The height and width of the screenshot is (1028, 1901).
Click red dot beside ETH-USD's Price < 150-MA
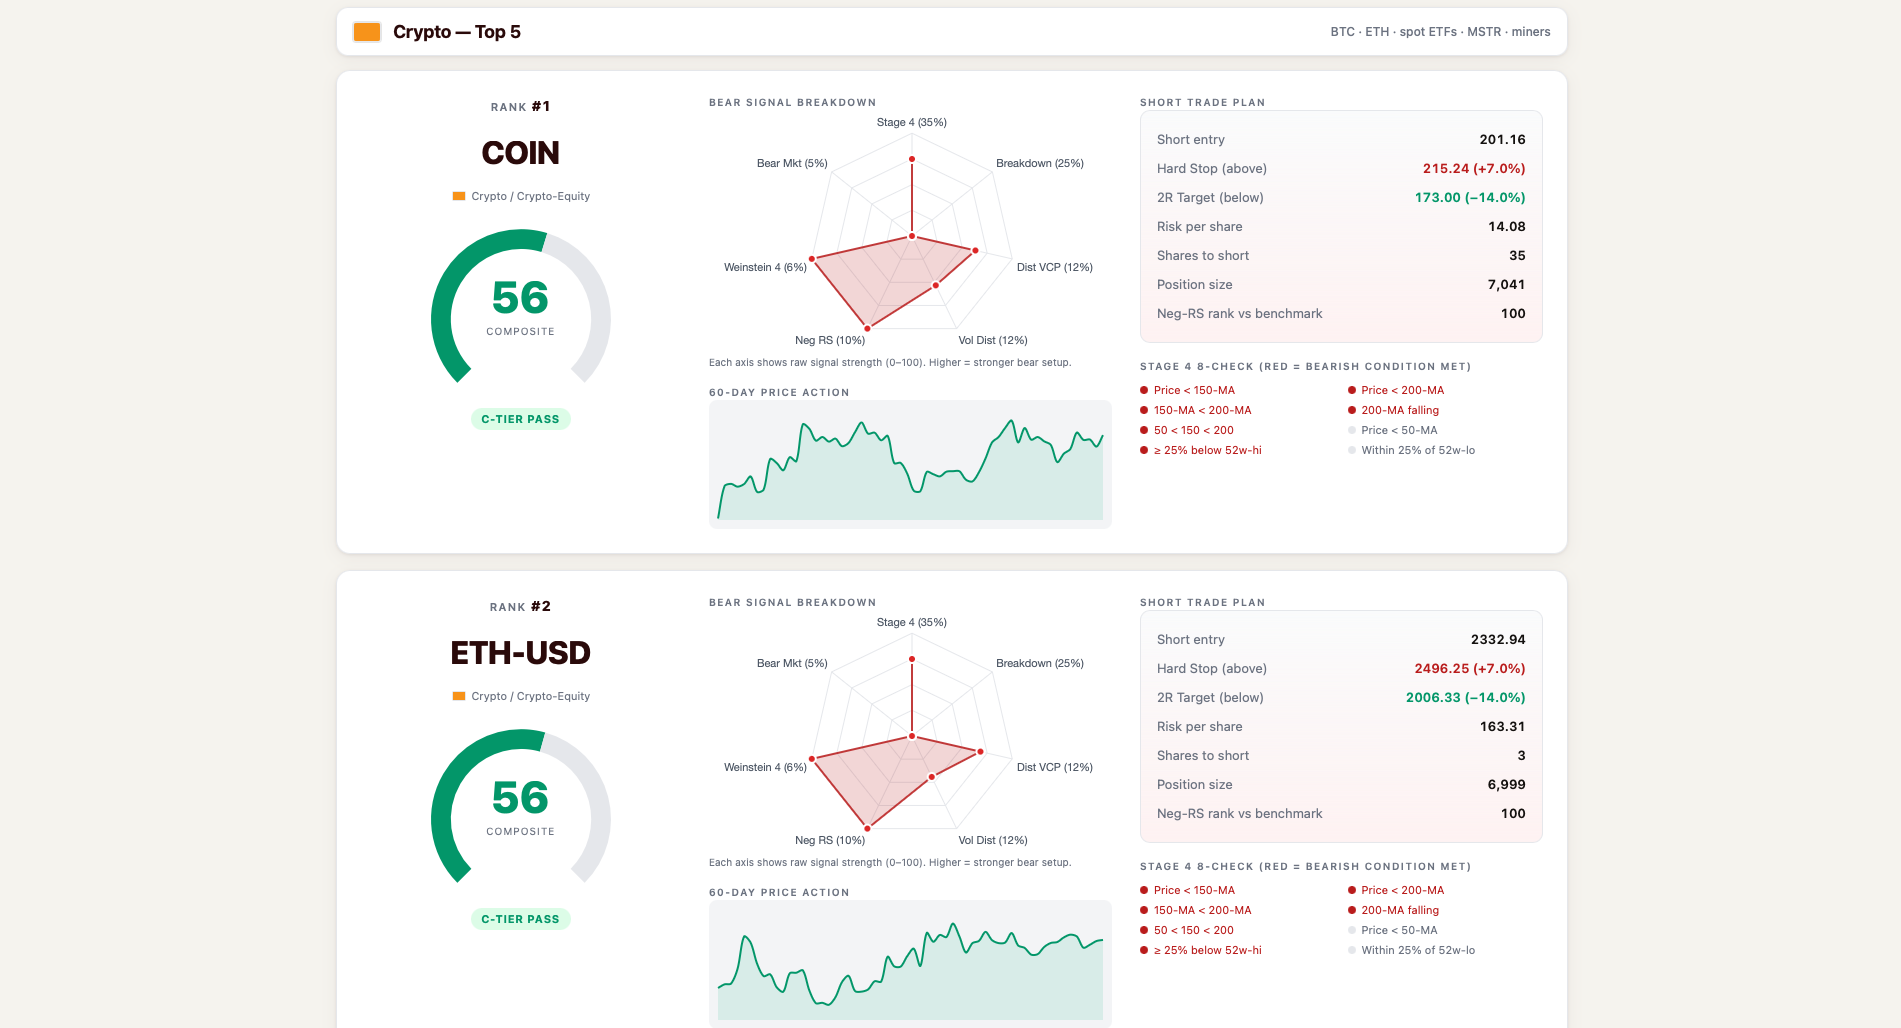point(1144,891)
